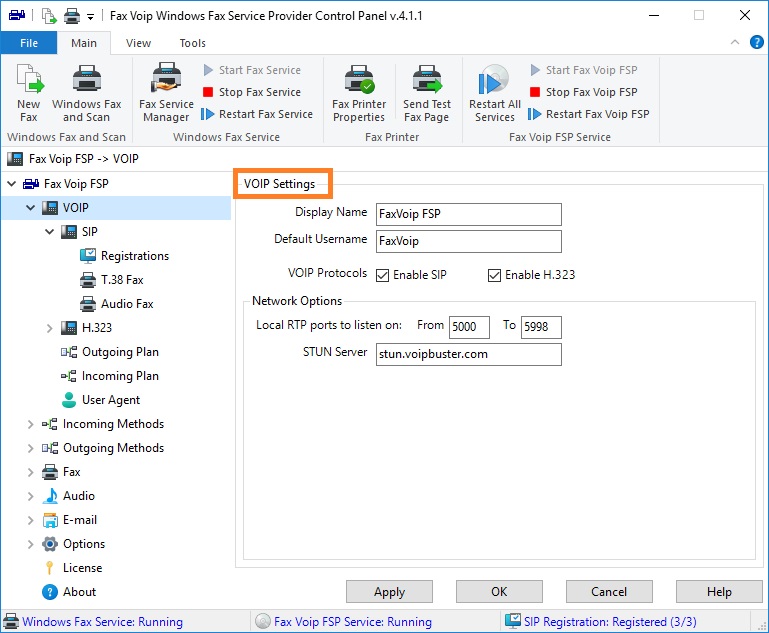Screen dimensions: 769x633
Task: Open the Fax Service Manager
Action: [166, 93]
